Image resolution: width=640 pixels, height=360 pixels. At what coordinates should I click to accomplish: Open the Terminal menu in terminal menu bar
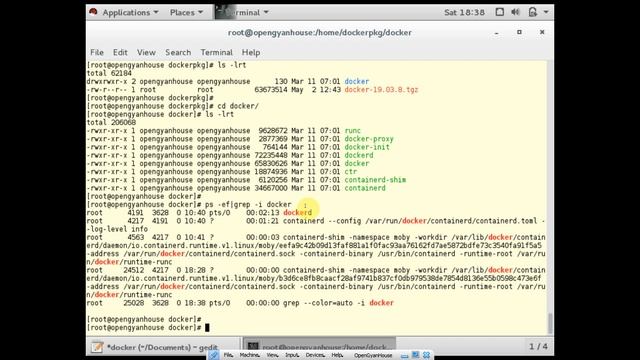(x=216, y=52)
